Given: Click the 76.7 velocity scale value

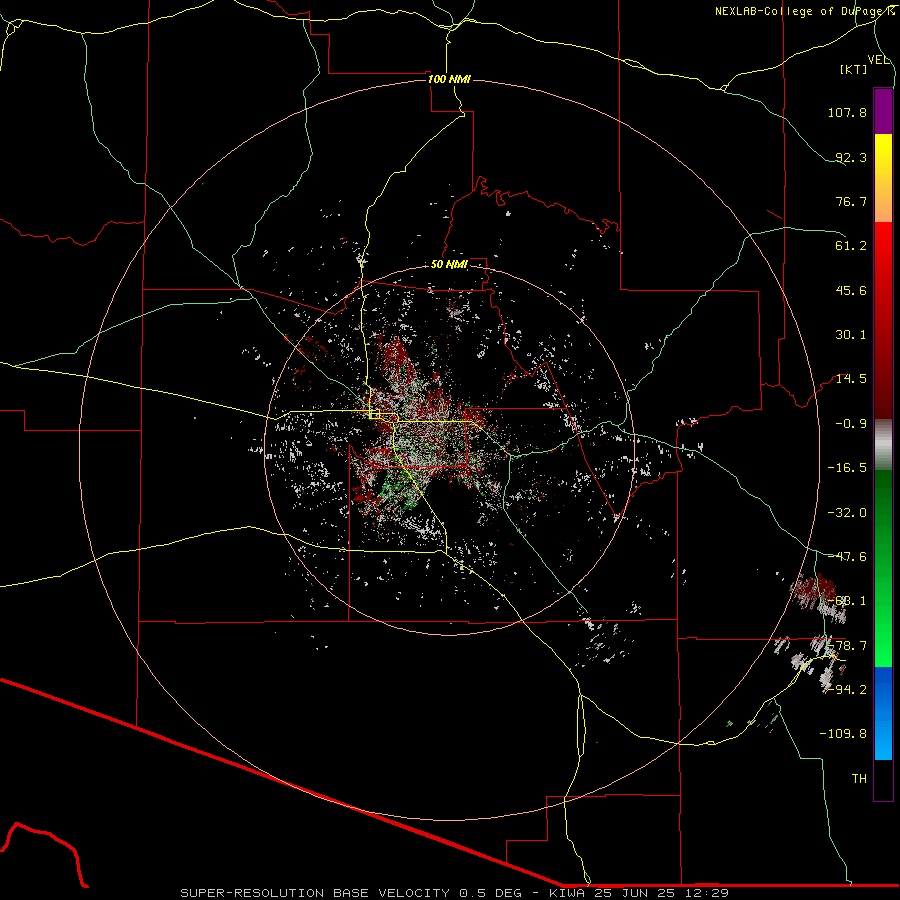Looking at the screenshot, I should [851, 201].
